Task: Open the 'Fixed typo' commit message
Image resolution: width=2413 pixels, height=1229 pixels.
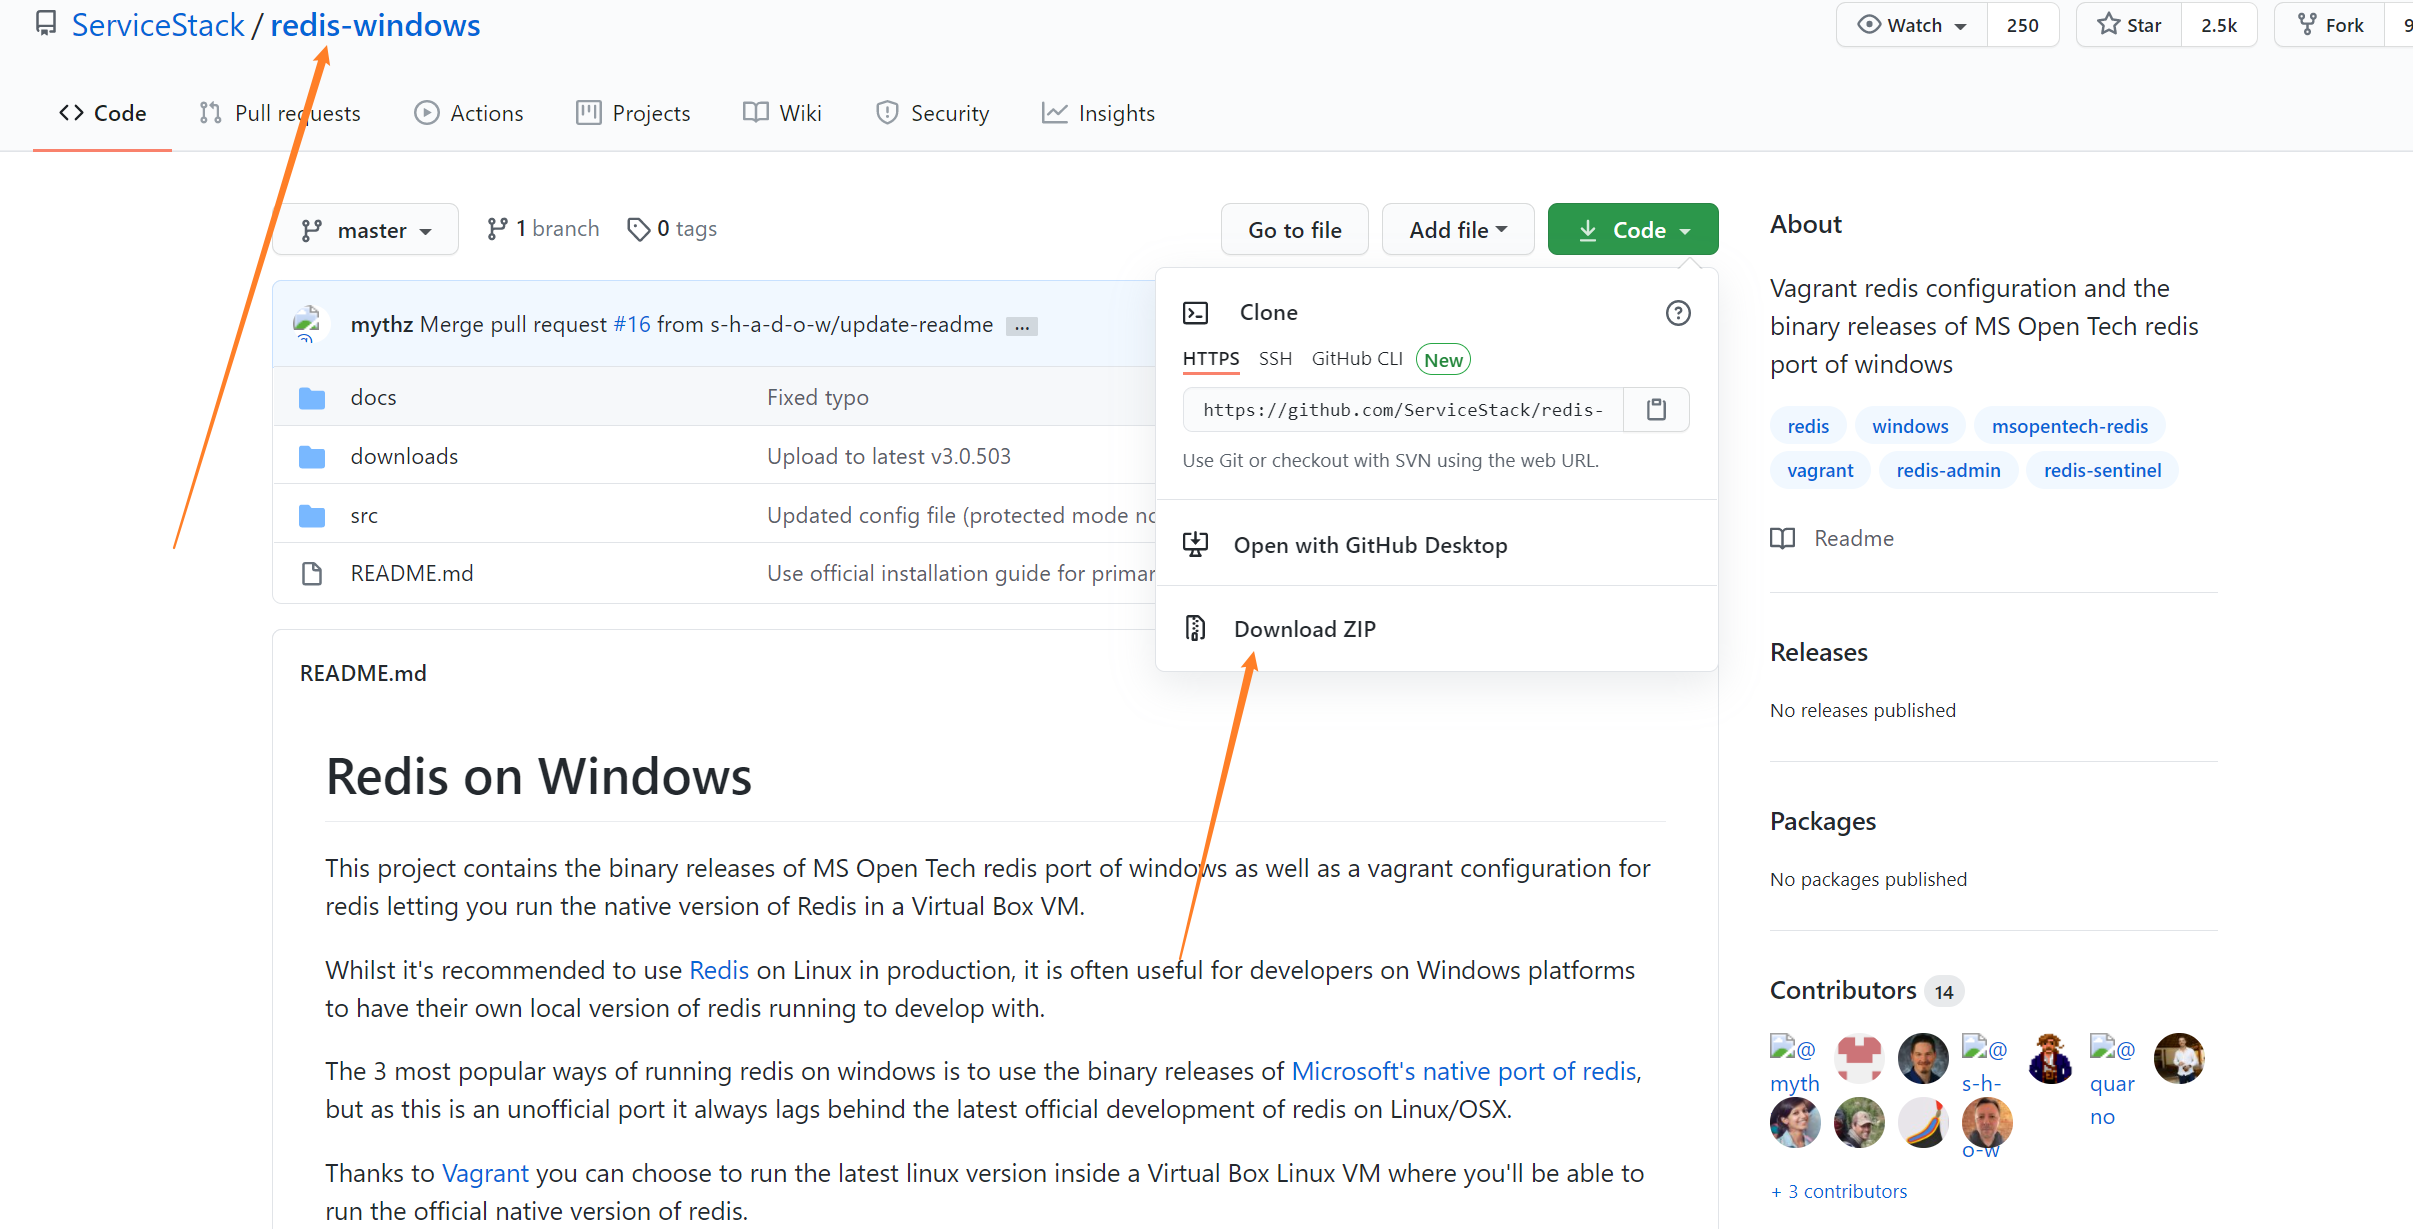Action: coord(817,397)
